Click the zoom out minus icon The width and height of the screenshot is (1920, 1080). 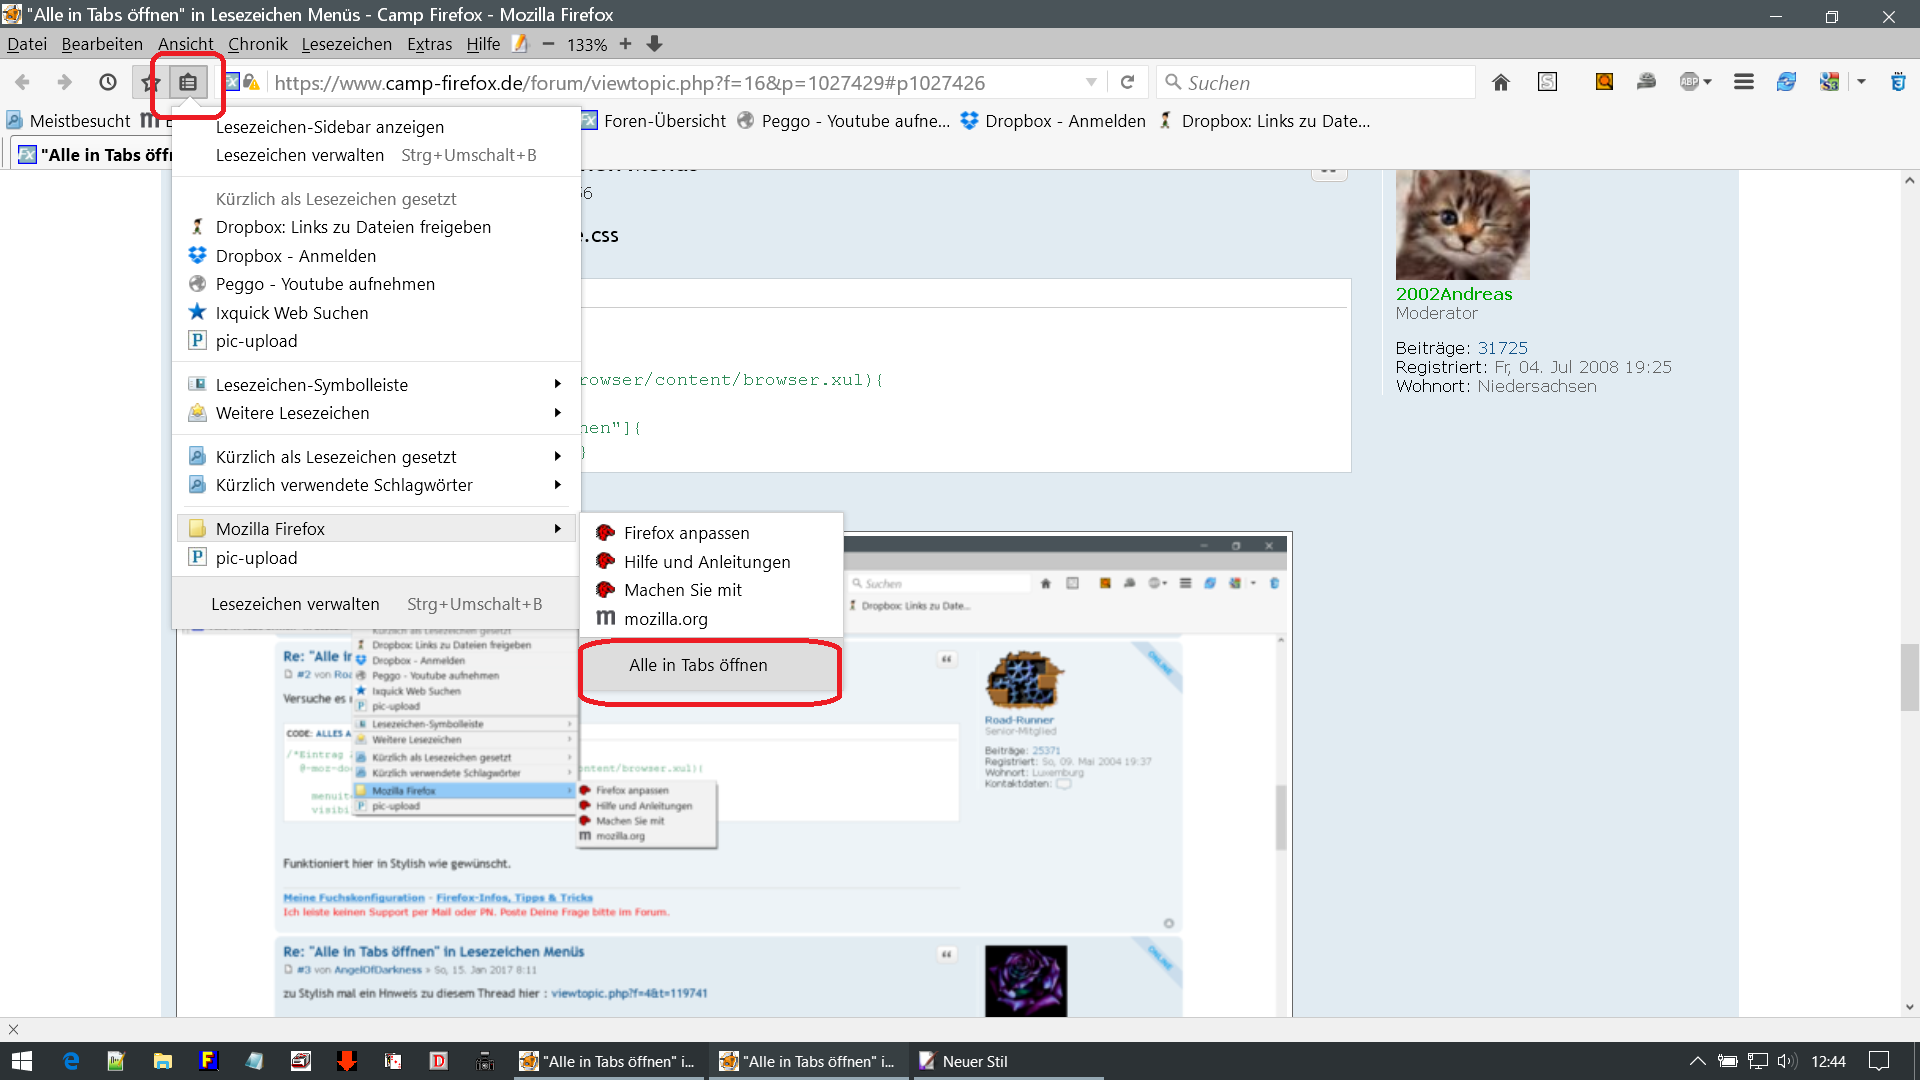coord(548,44)
